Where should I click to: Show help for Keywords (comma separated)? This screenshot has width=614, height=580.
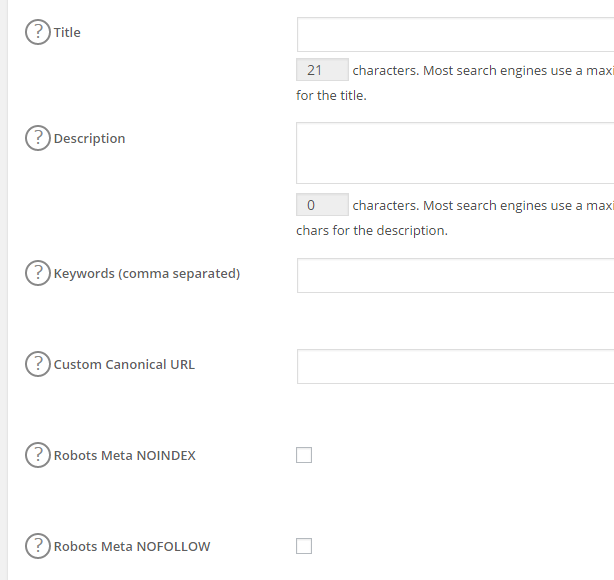(37, 273)
